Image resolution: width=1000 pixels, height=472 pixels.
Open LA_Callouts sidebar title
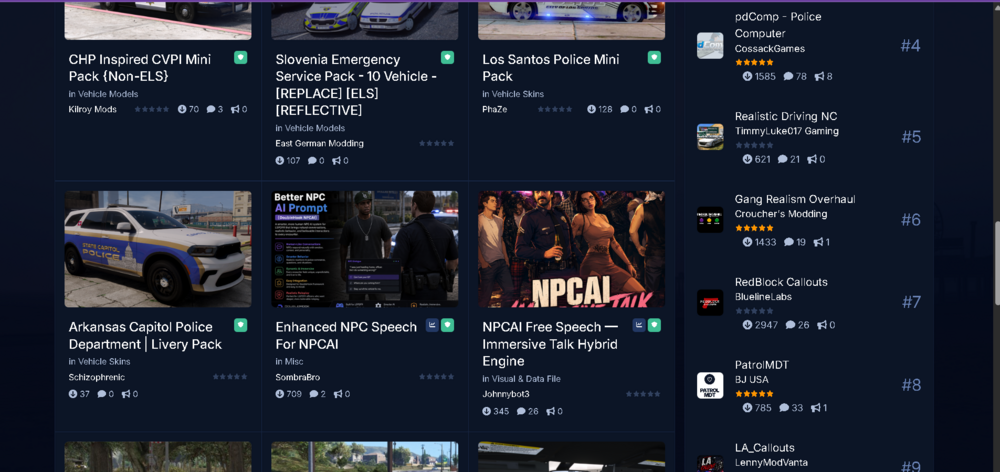point(765,448)
